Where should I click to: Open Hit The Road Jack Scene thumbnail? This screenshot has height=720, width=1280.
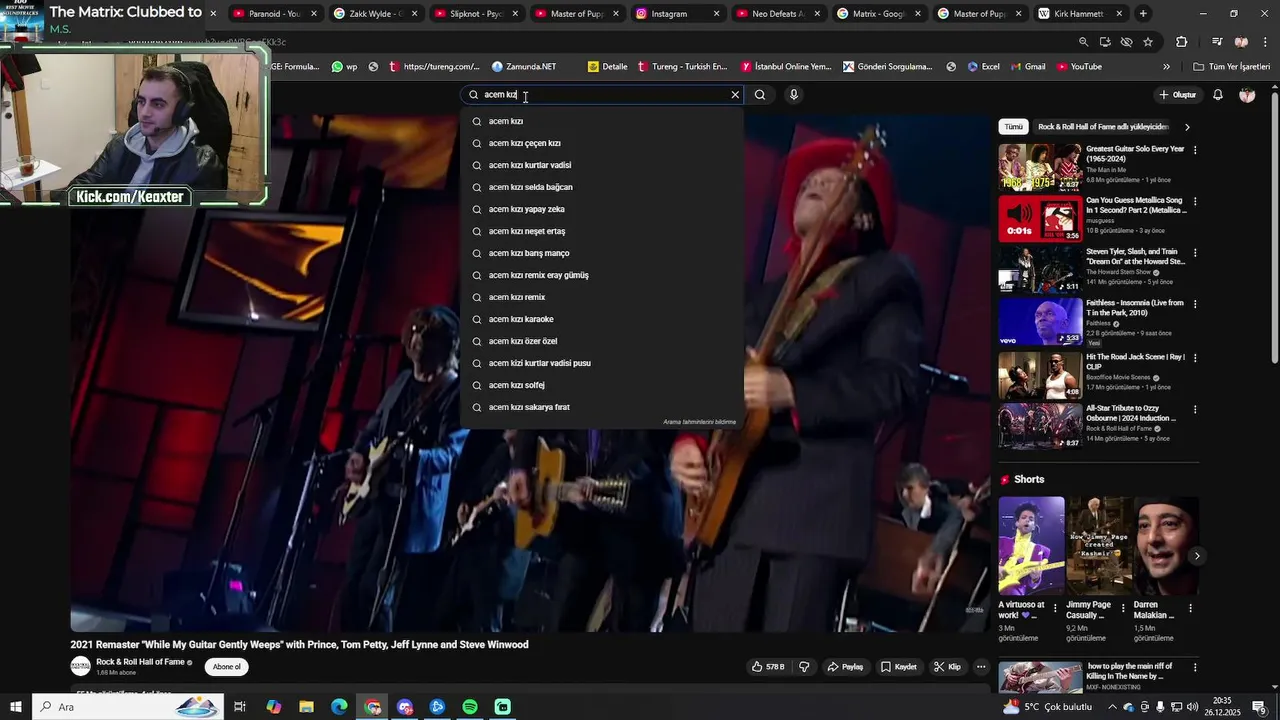pos(1040,375)
